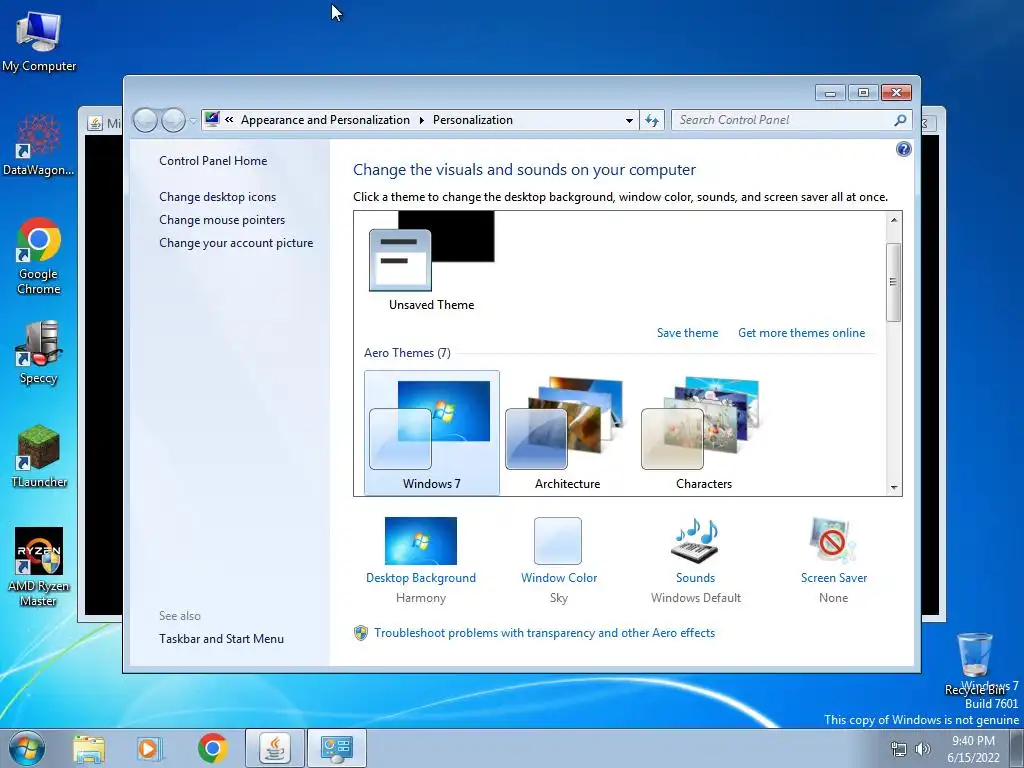Open the Sounds icon
Image resolution: width=1024 pixels, height=768 pixels.
click(x=695, y=541)
